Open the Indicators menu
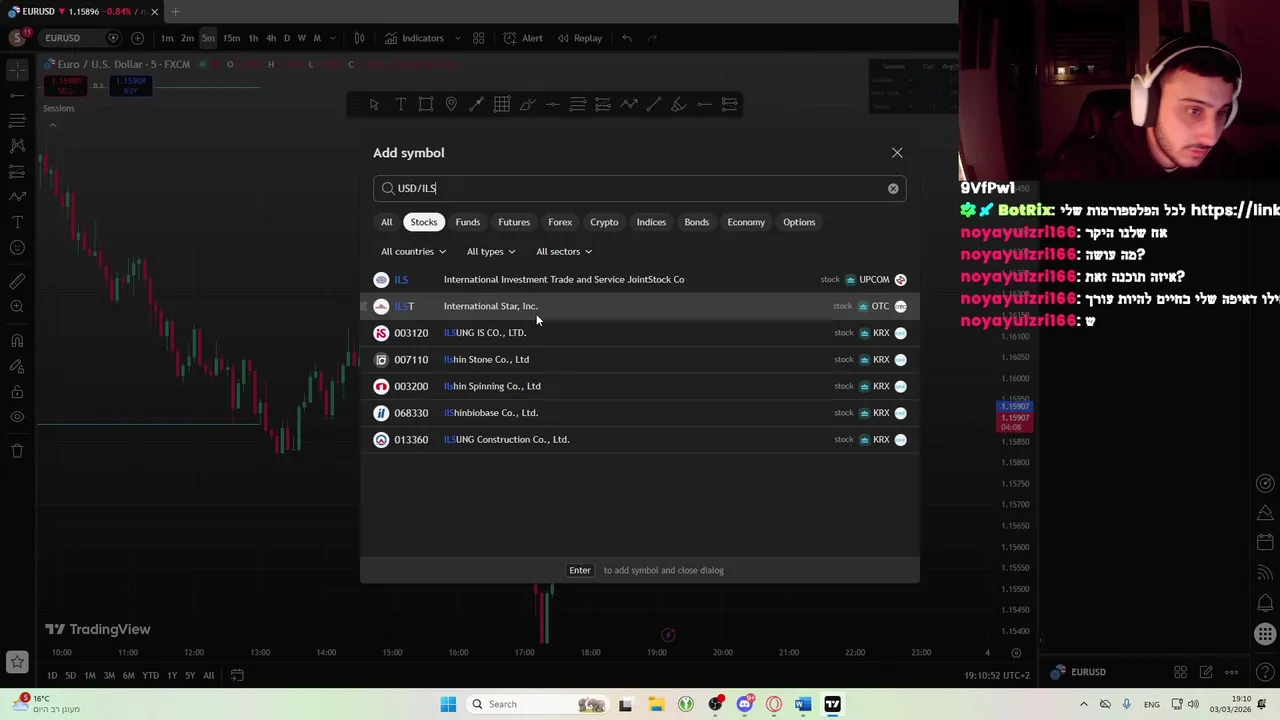Image resolution: width=1280 pixels, height=720 pixels. click(414, 38)
